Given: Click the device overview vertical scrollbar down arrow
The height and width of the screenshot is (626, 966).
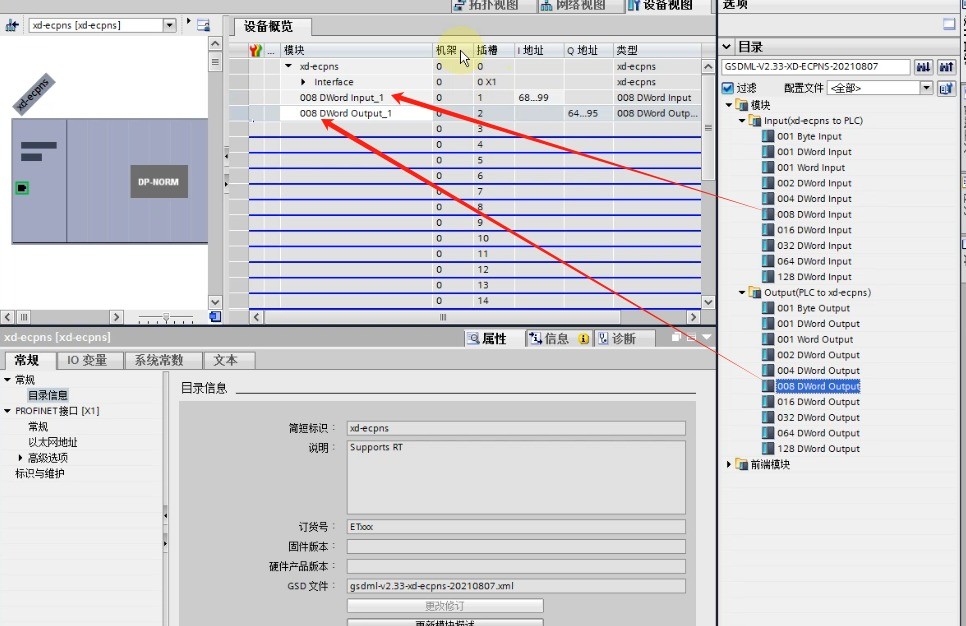Looking at the screenshot, I should pyautogui.click(x=708, y=302).
